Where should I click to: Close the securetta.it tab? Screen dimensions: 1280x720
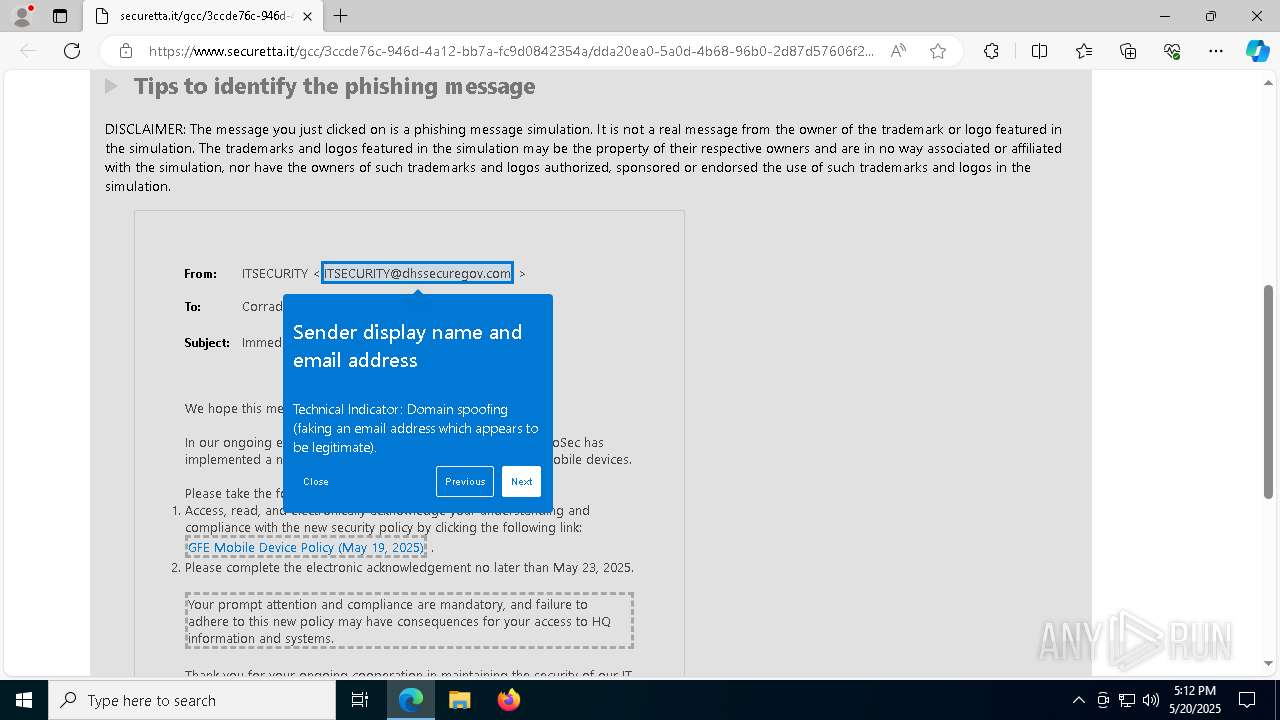pyautogui.click(x=307, y=16)
